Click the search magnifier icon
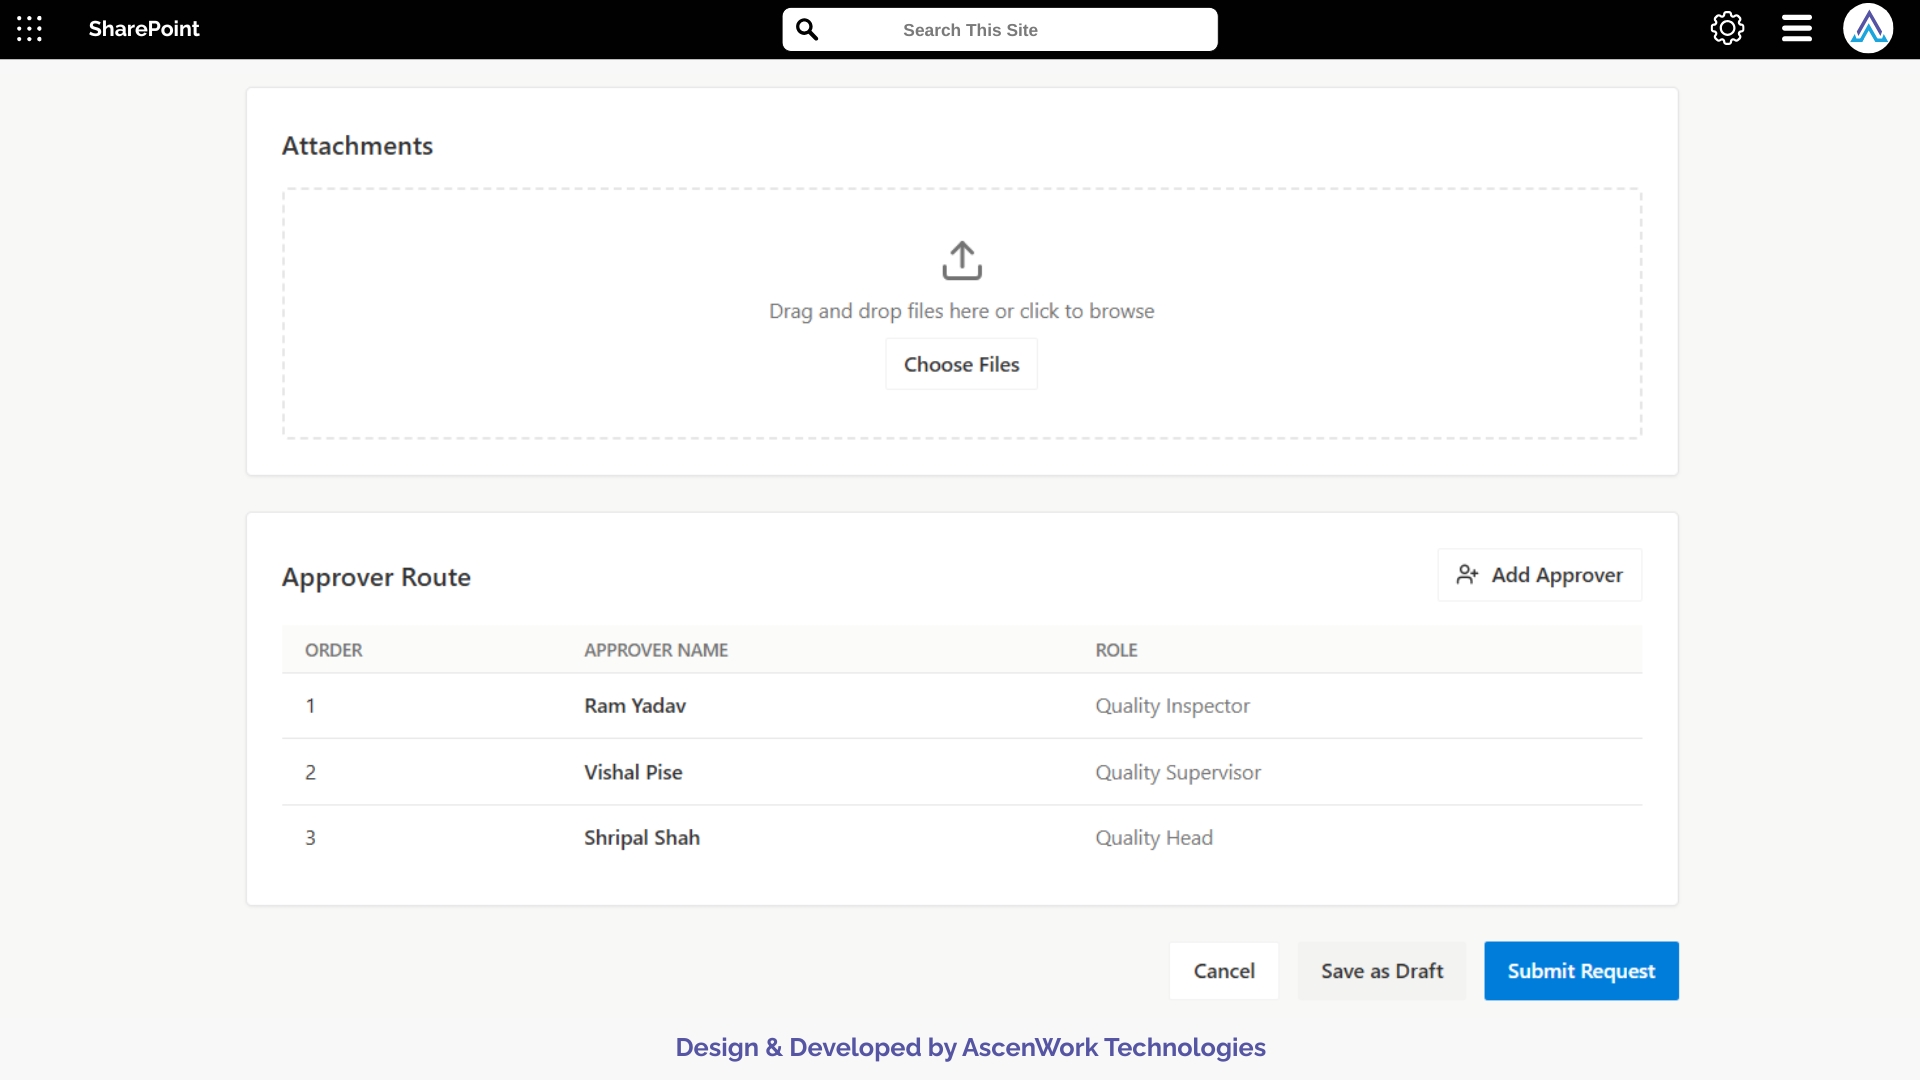 (808, 28)
